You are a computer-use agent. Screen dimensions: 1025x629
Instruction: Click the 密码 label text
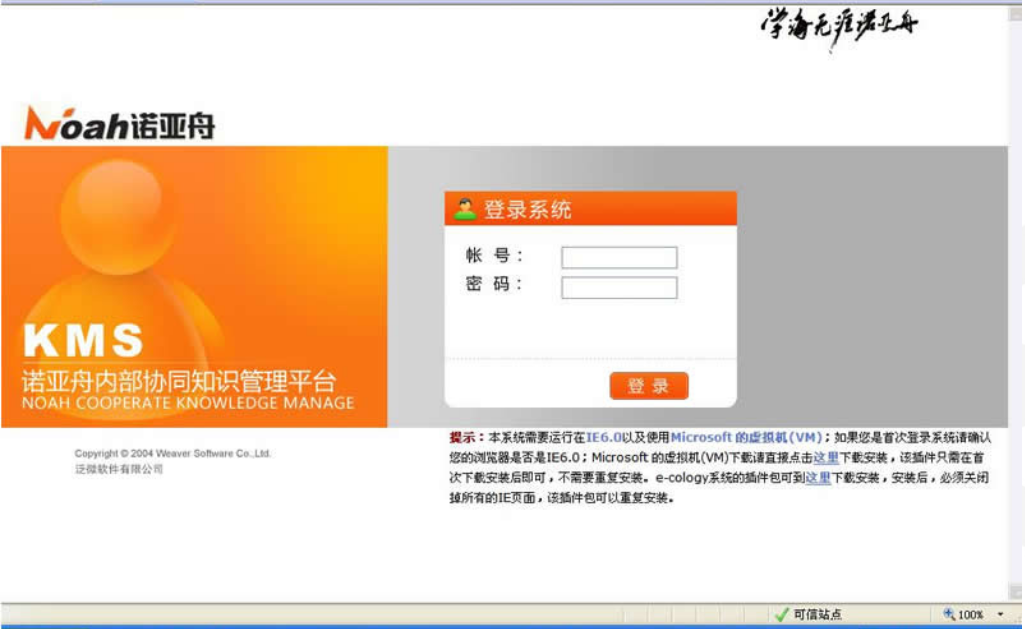(x=494, y=284)
